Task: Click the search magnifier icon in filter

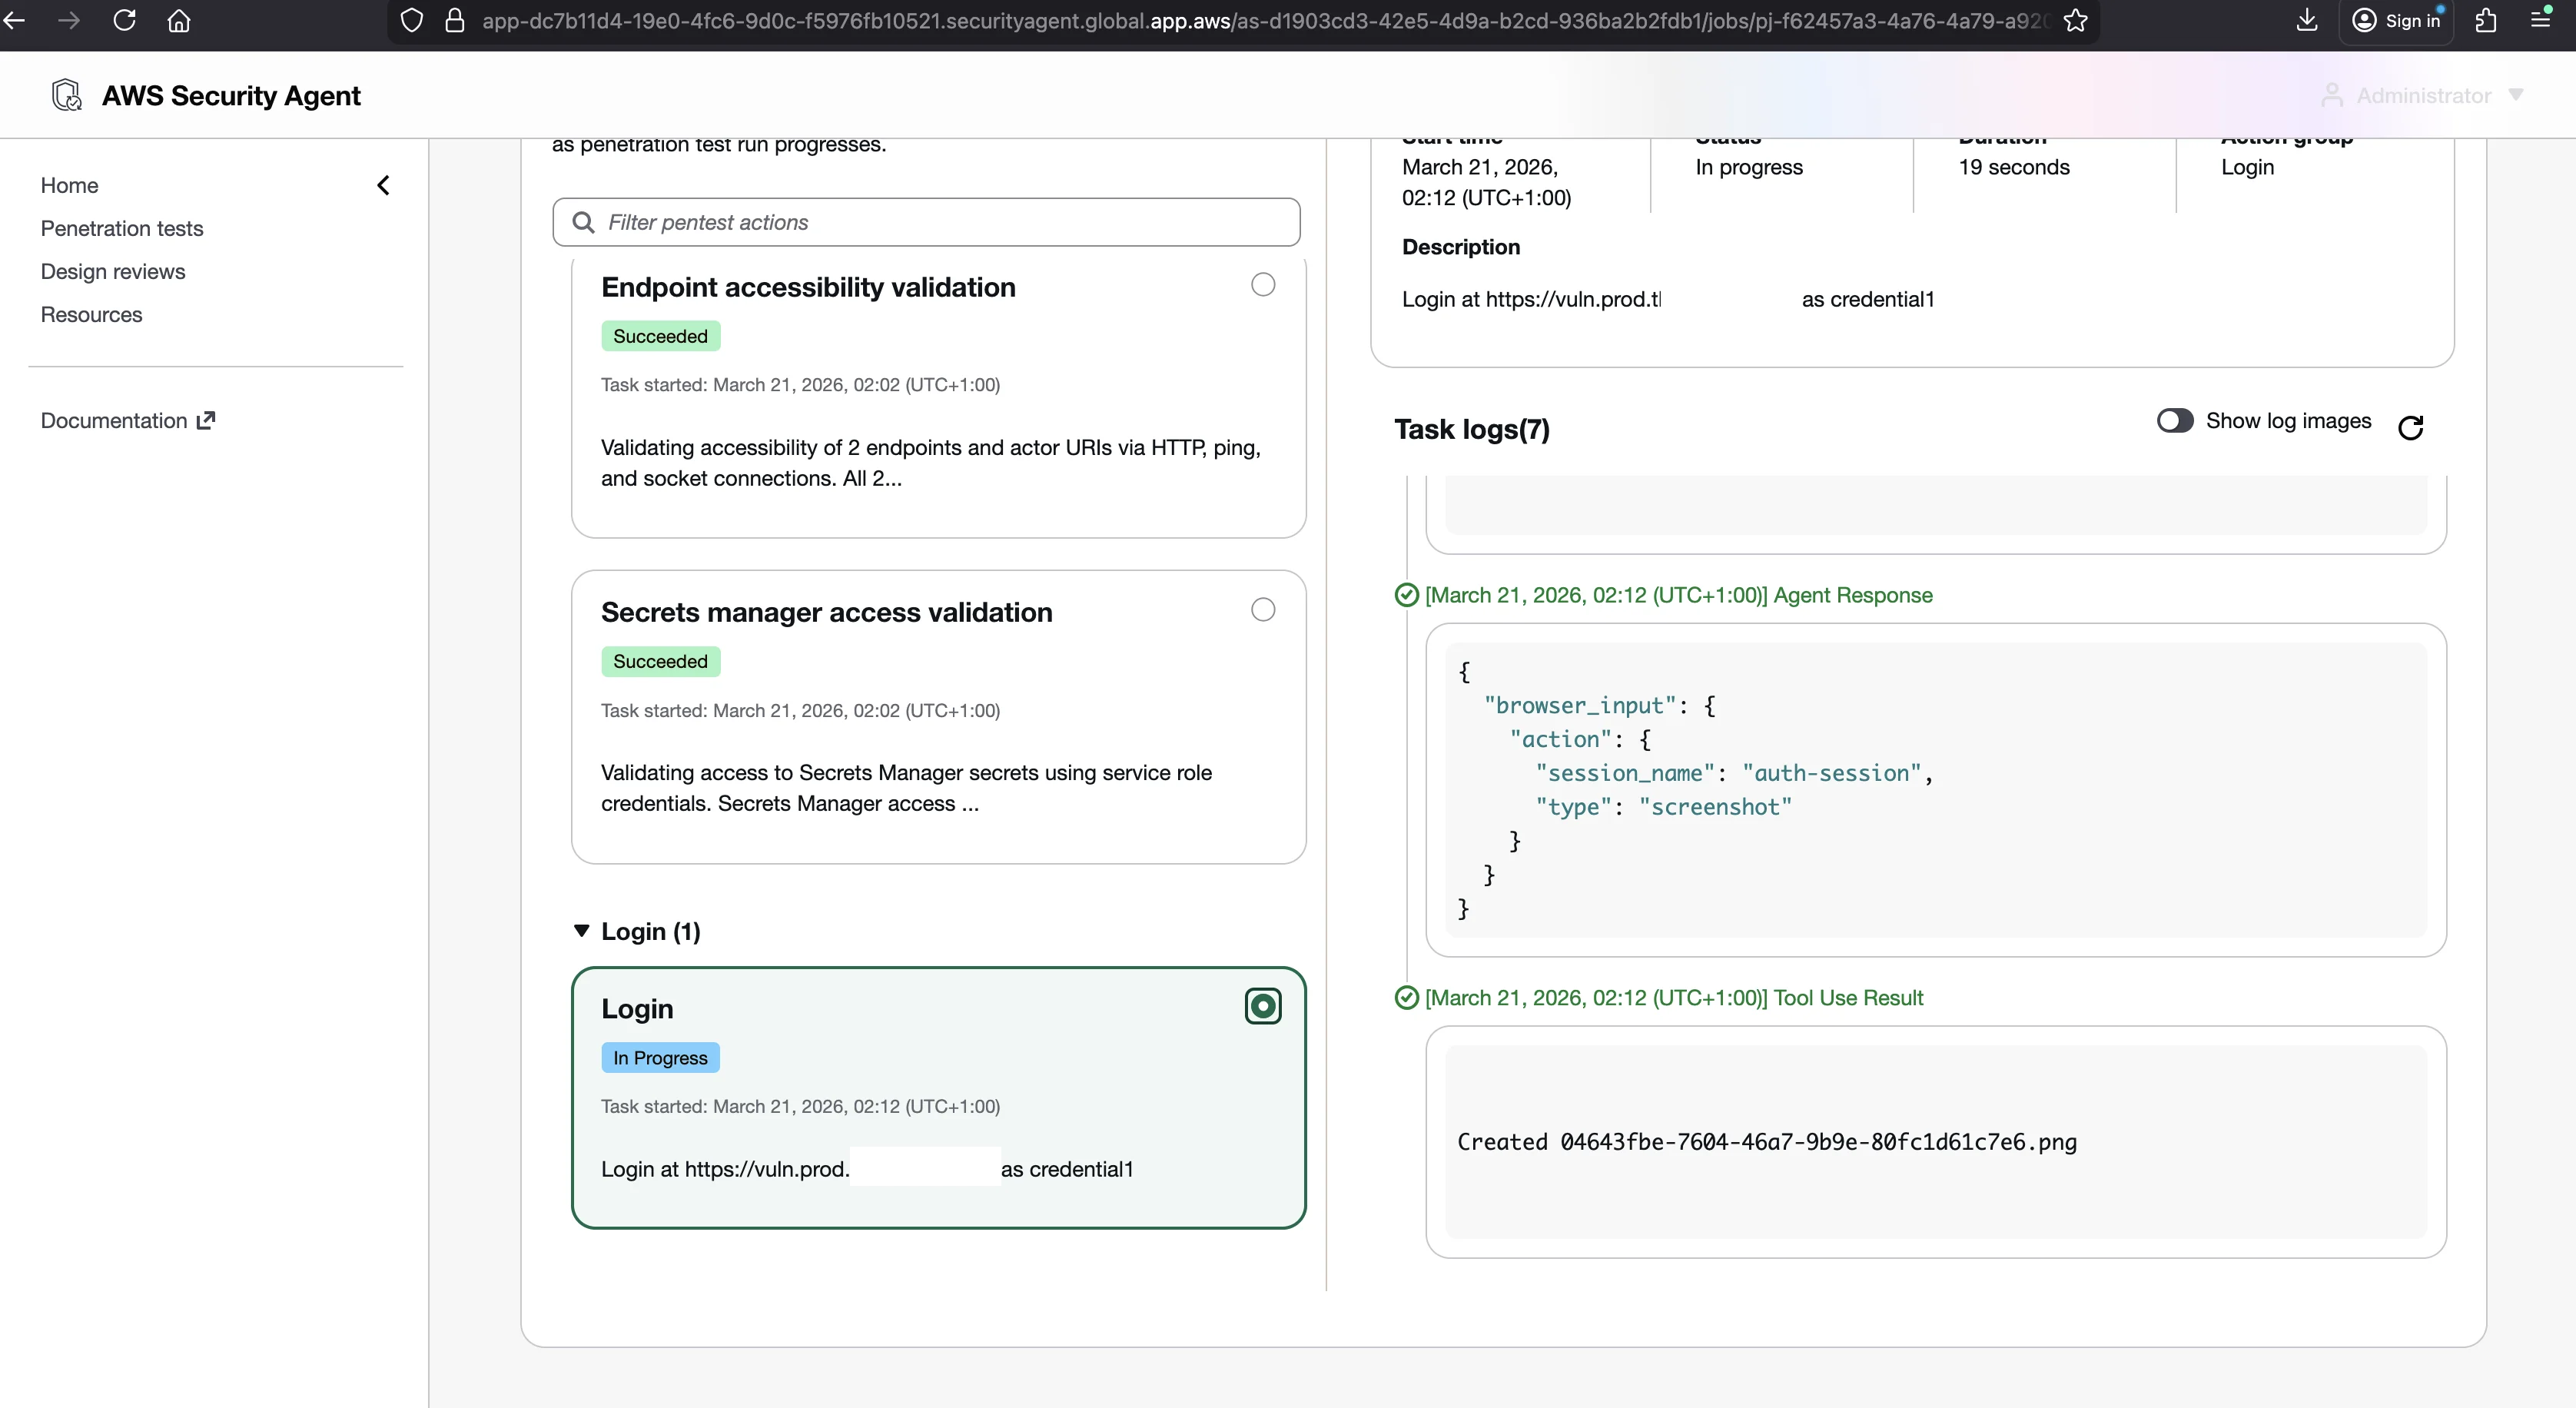Action: tap(583, 222)
